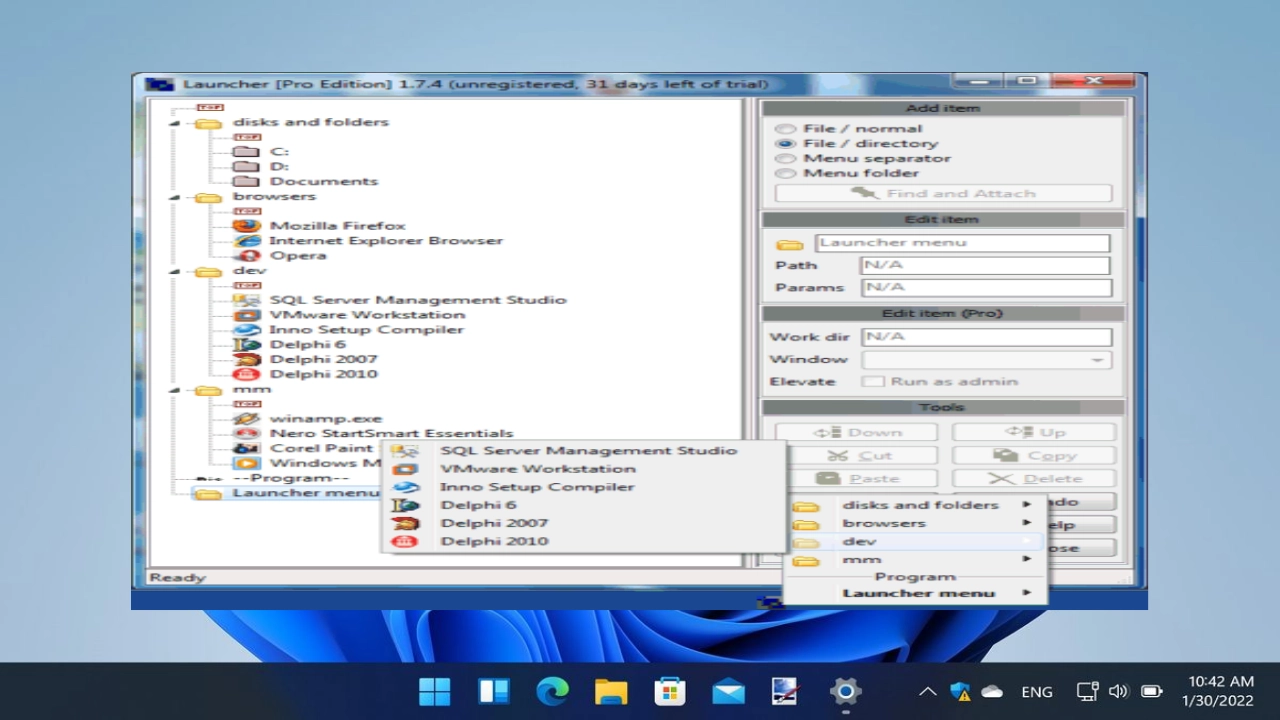Select the Documents folder icon in tree
The height and width of the screenshot is (720, 1280).
pyautogui.click(x=246, y=182)
